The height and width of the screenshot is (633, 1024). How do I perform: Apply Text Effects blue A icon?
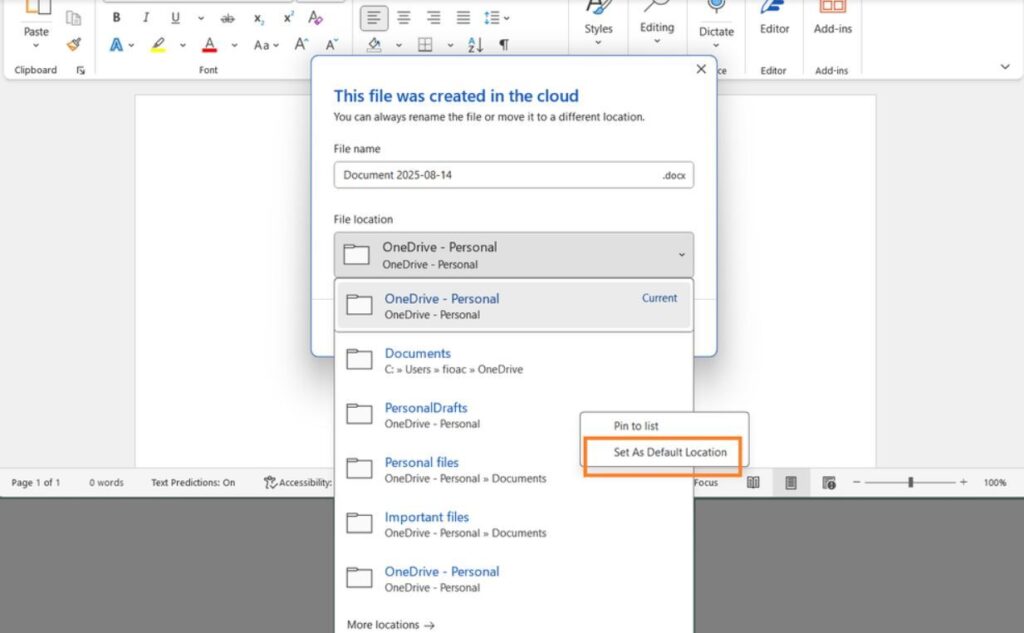[116, 44]
